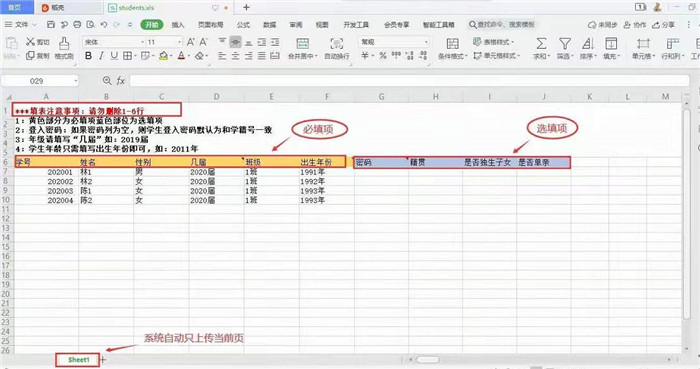This screenshot has width=700, height=369.
Task: Switch to the Formulas (公式) tab
Action: click(243, 25)
